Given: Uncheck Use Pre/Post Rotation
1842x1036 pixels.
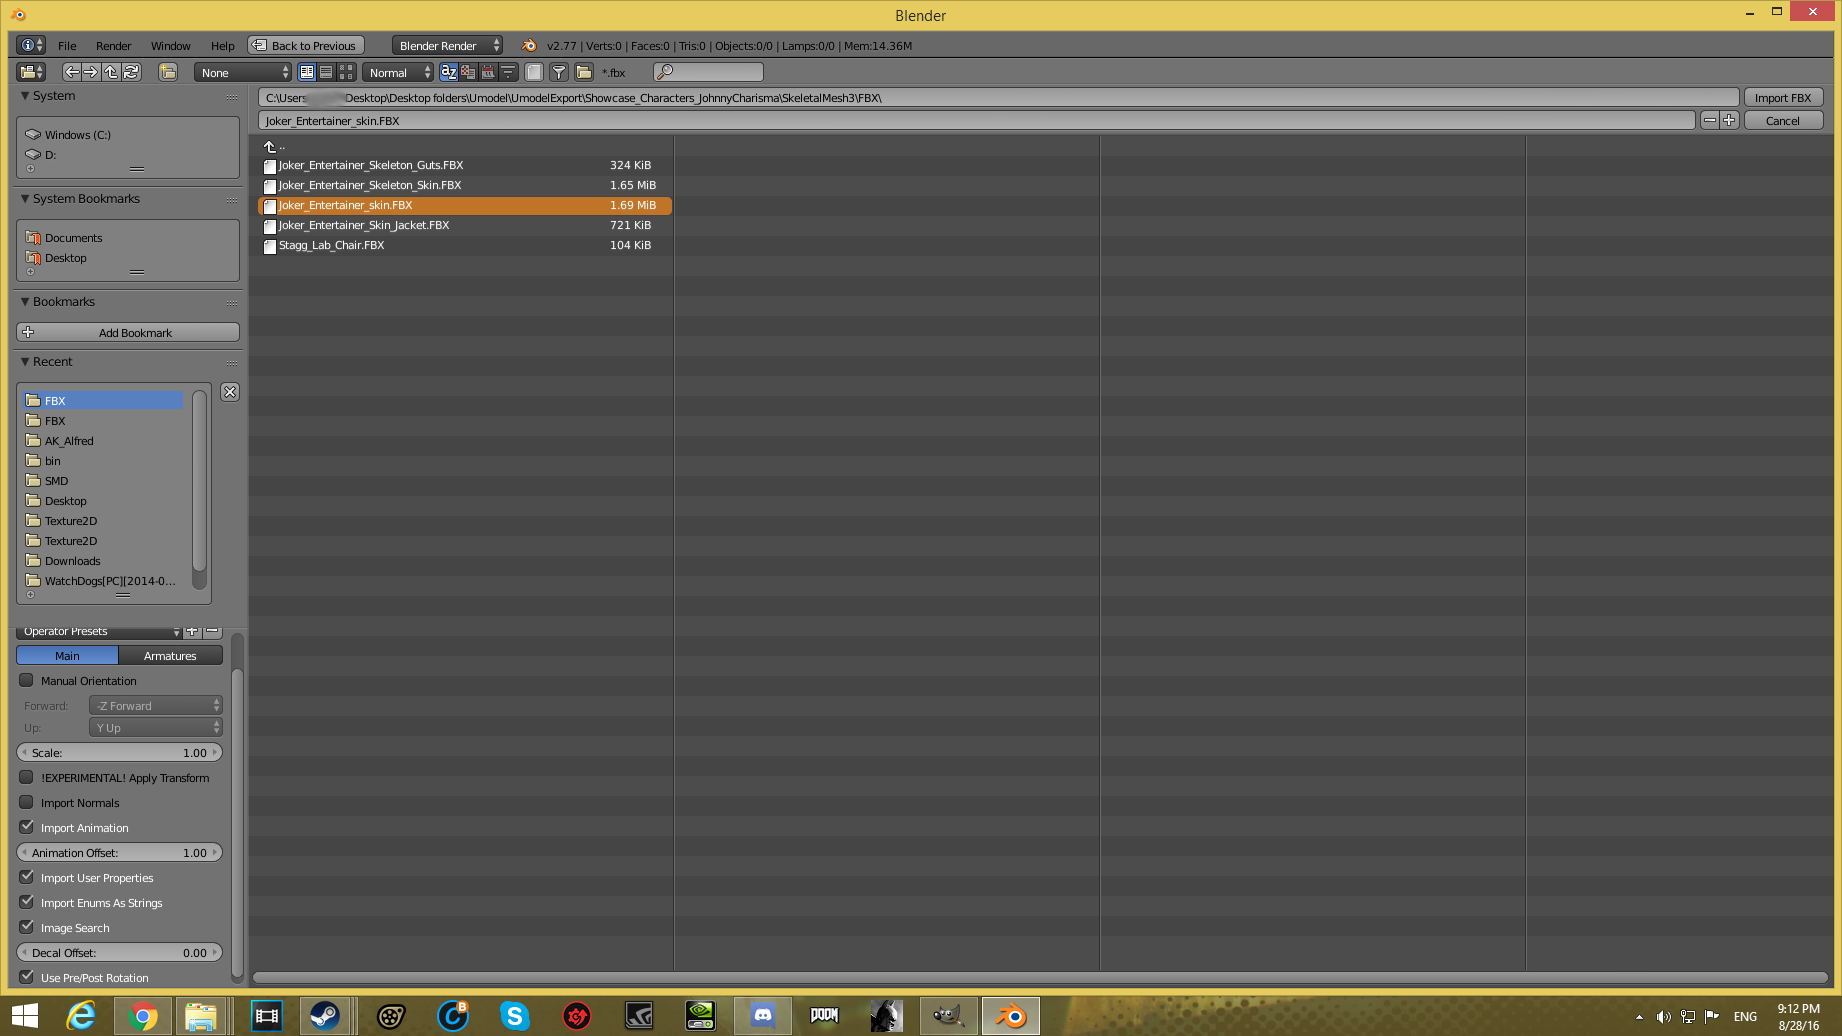Looking at the screenshot, I should [x=27, y=977].
